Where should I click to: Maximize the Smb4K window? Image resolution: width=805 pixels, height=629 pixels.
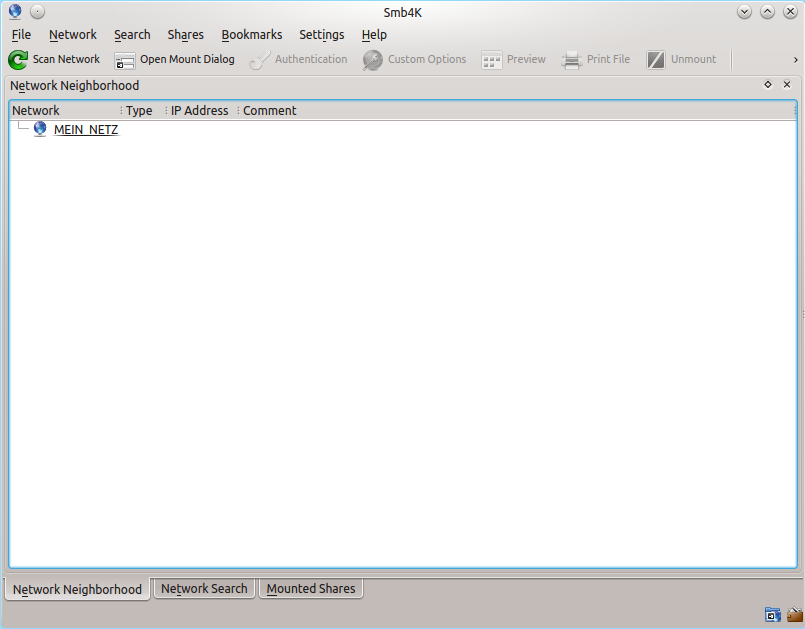click(767, 11)
